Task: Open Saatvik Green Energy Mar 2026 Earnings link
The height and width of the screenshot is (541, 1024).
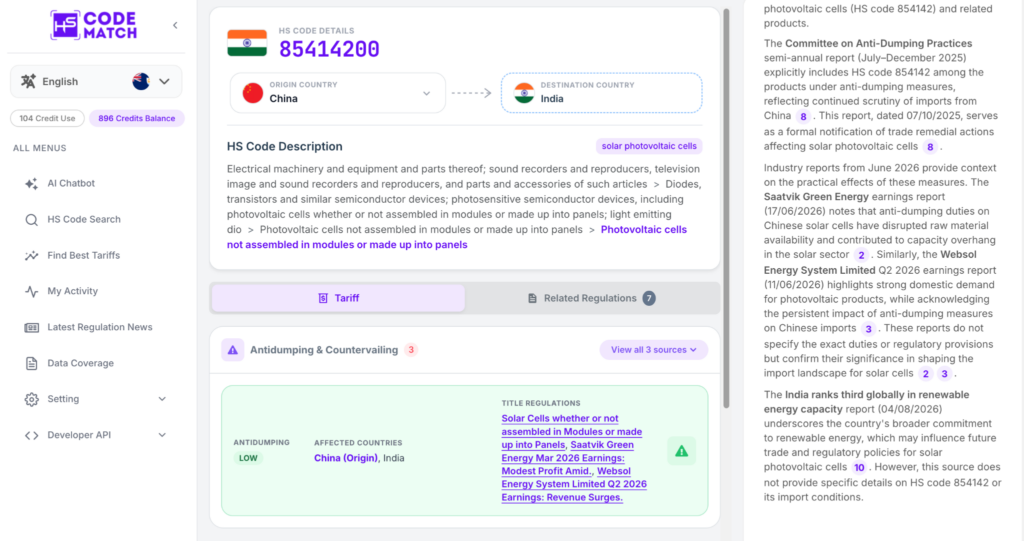Action: coord(568,457)
